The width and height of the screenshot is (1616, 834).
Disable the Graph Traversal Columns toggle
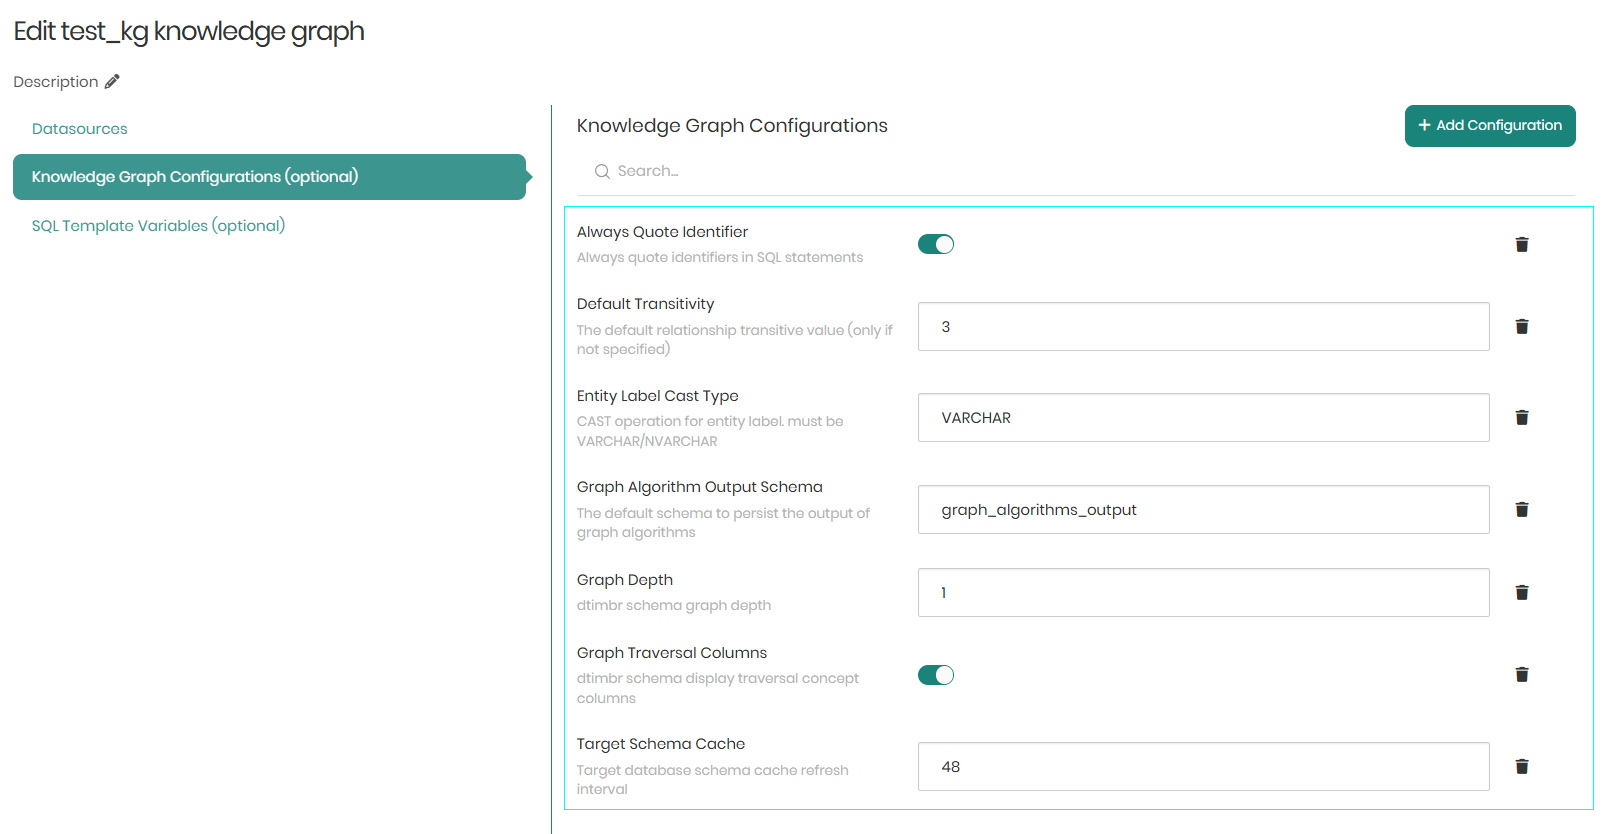(936, 675)
